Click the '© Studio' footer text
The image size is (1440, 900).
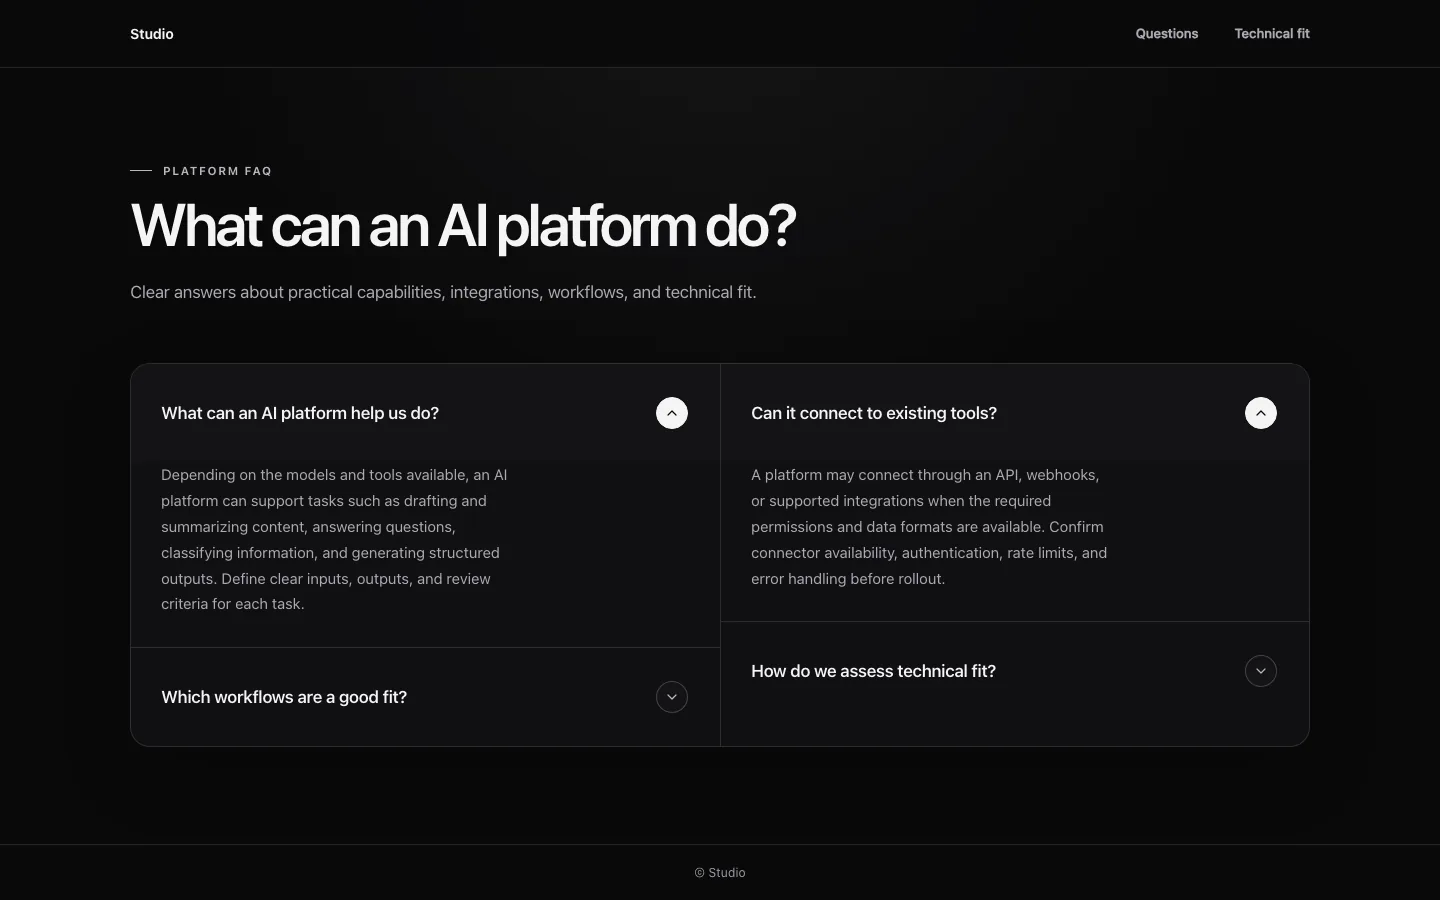(720, 873)
